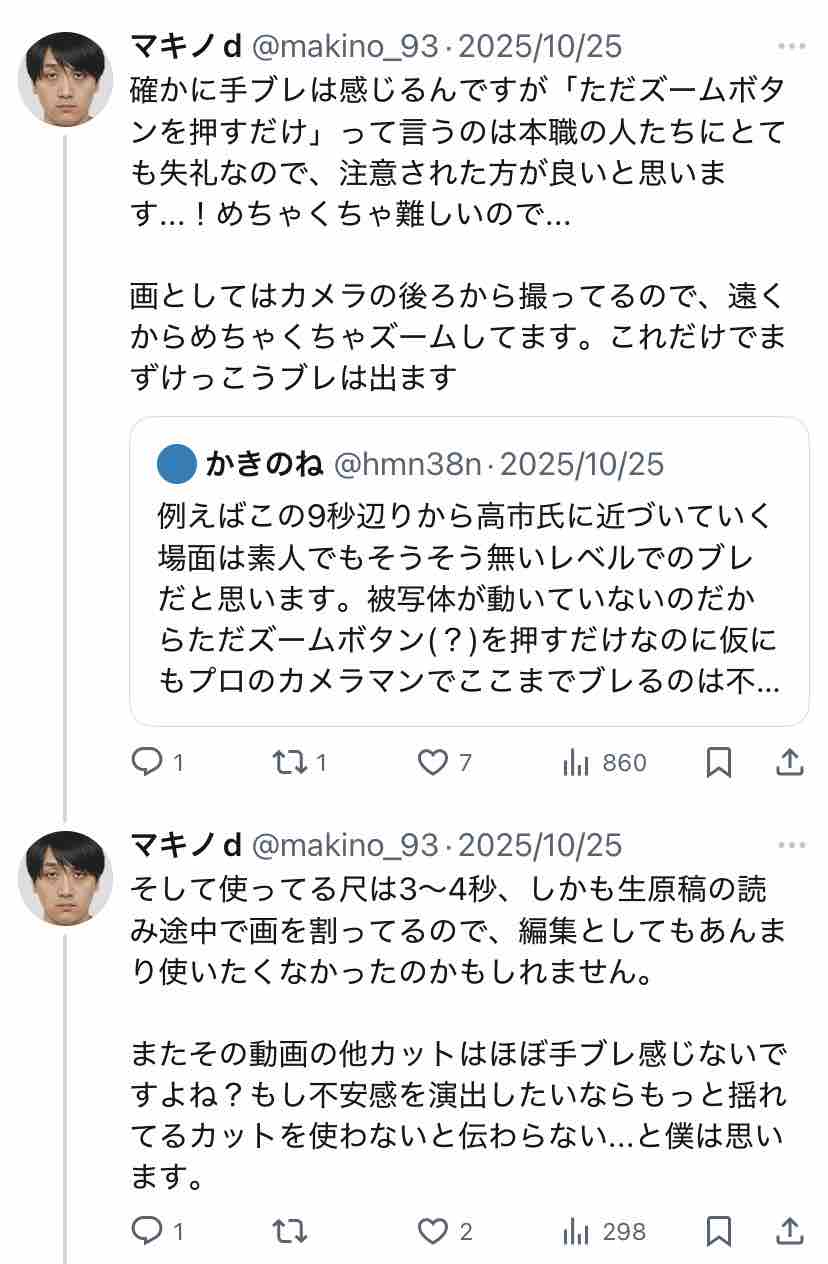Like the first tweet with 7 likes
The image size is (828, 1264).
pos(433,763)
